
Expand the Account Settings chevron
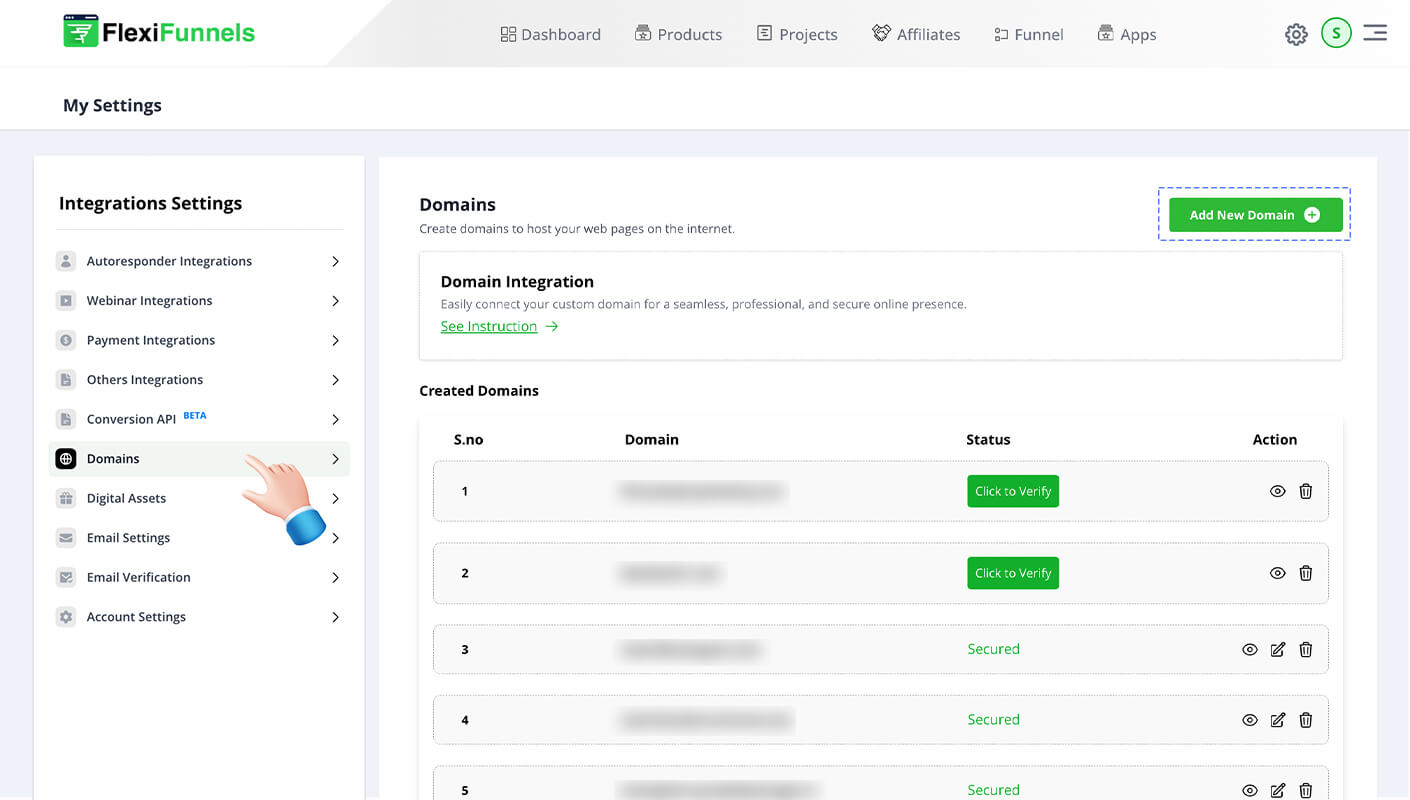click(x=335, y=617)
